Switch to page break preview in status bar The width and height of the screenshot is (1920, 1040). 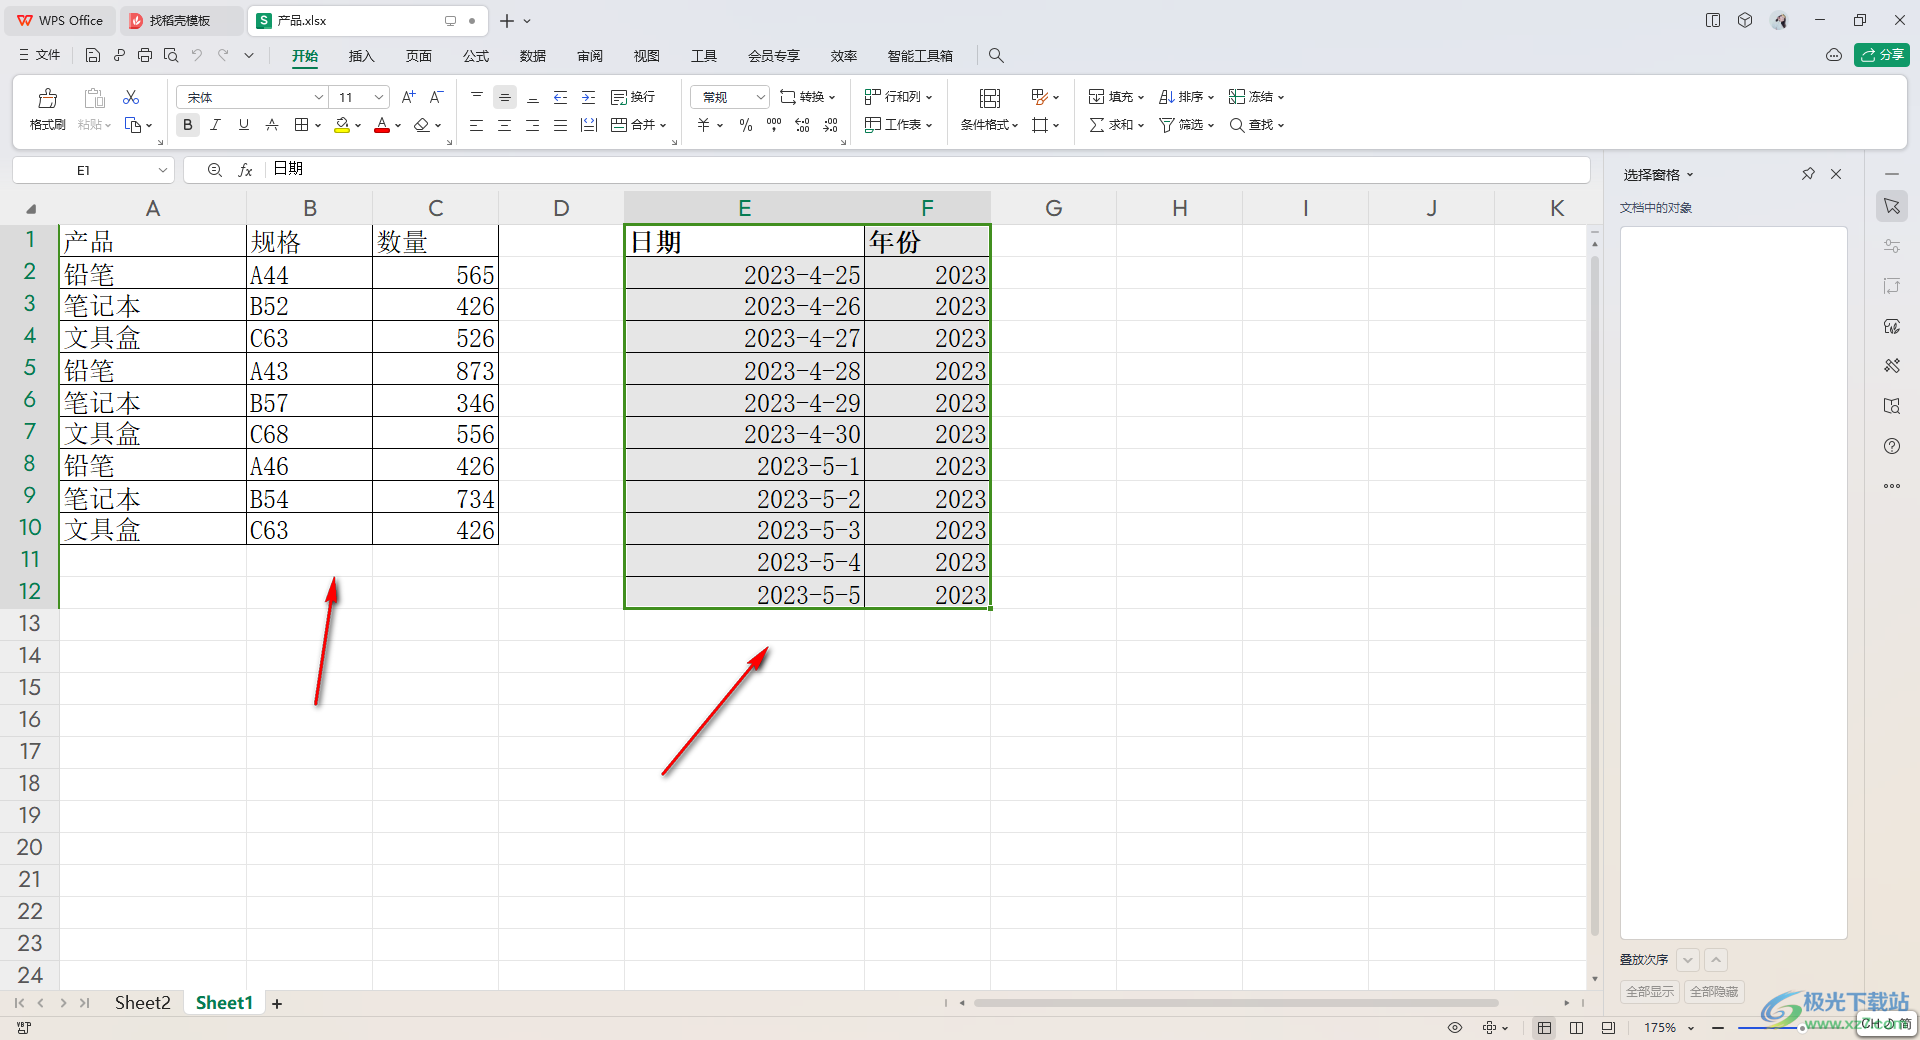click(x=1608, y=1027)
